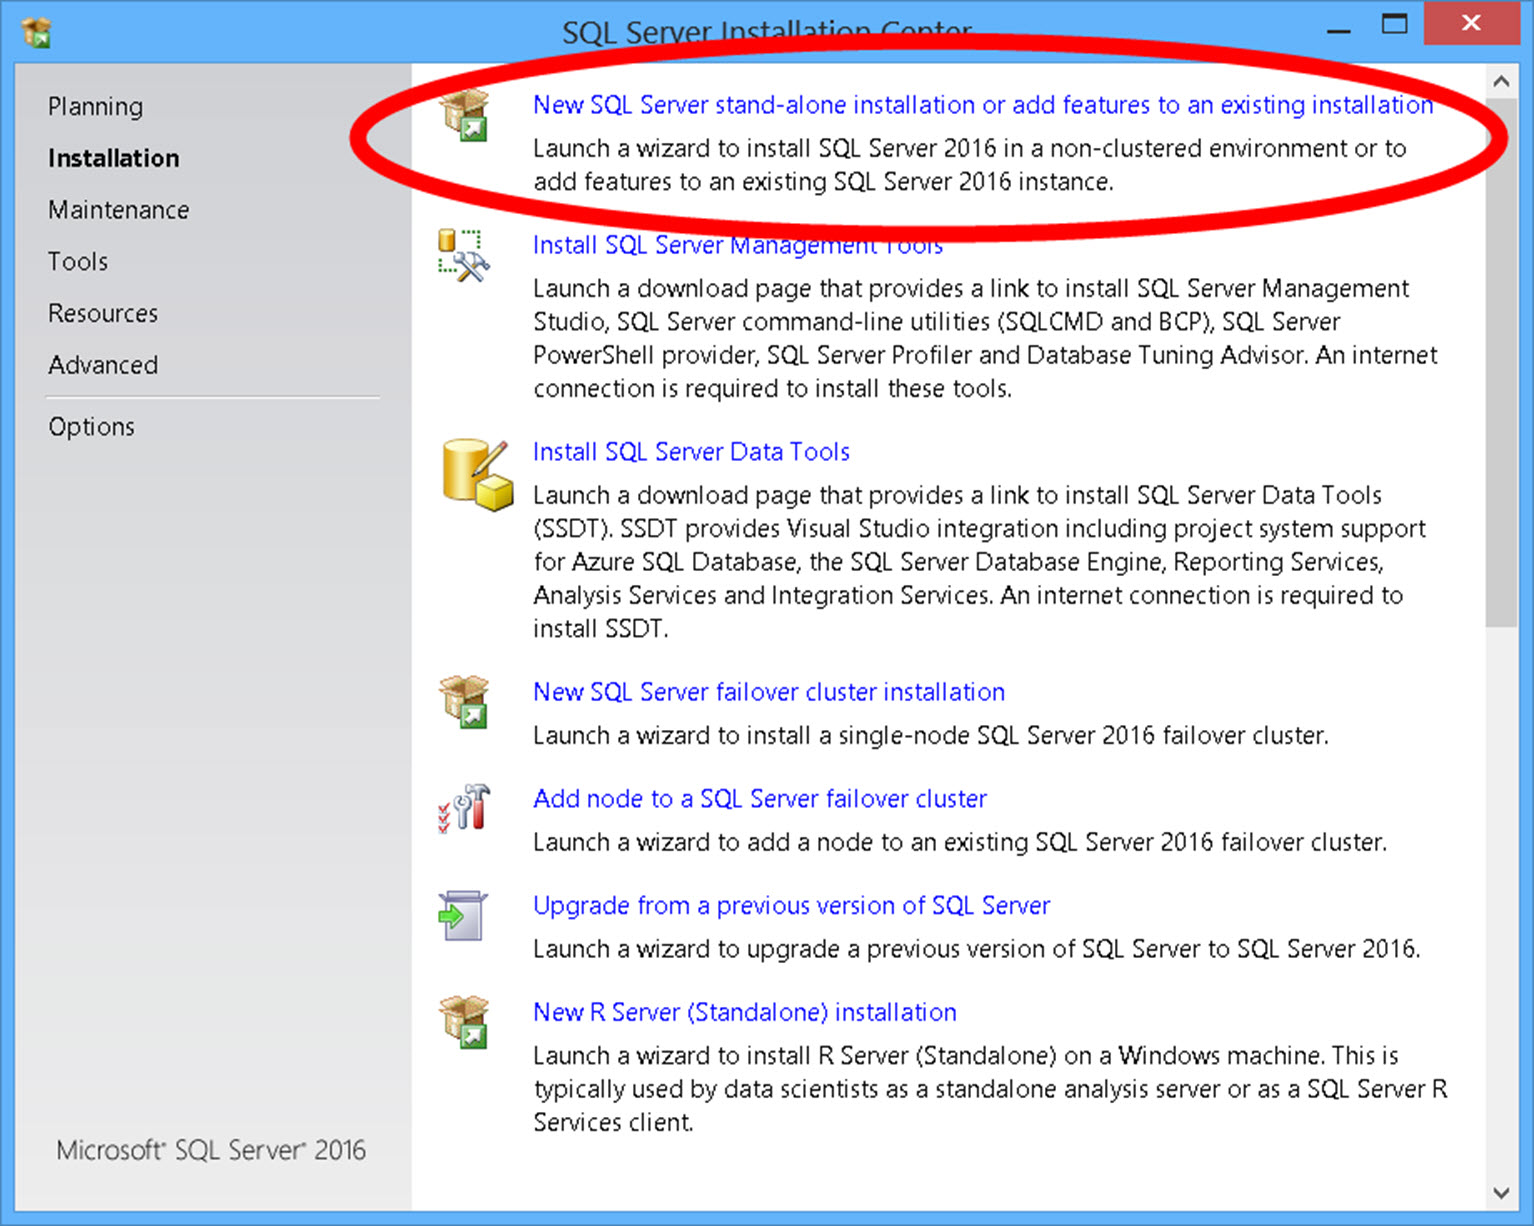
Task: Click text 'Launch a wizard to add a node'
Action: point(960,843)
